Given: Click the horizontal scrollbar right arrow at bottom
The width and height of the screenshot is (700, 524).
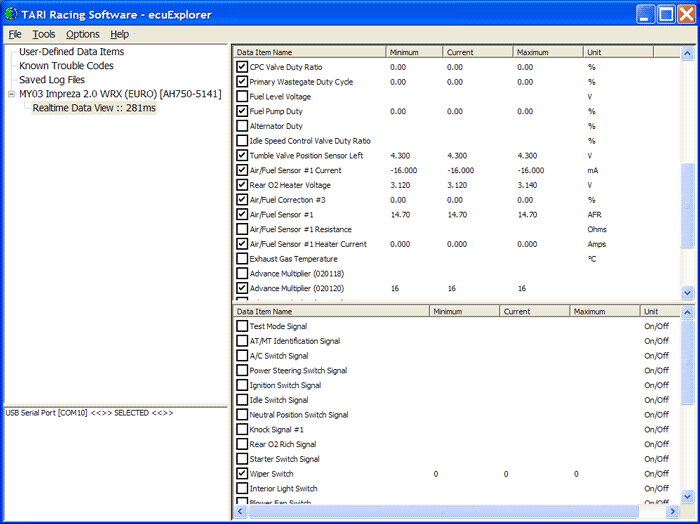Looking at the screenshot, I should pyautogui.click(x=673, y=512).
